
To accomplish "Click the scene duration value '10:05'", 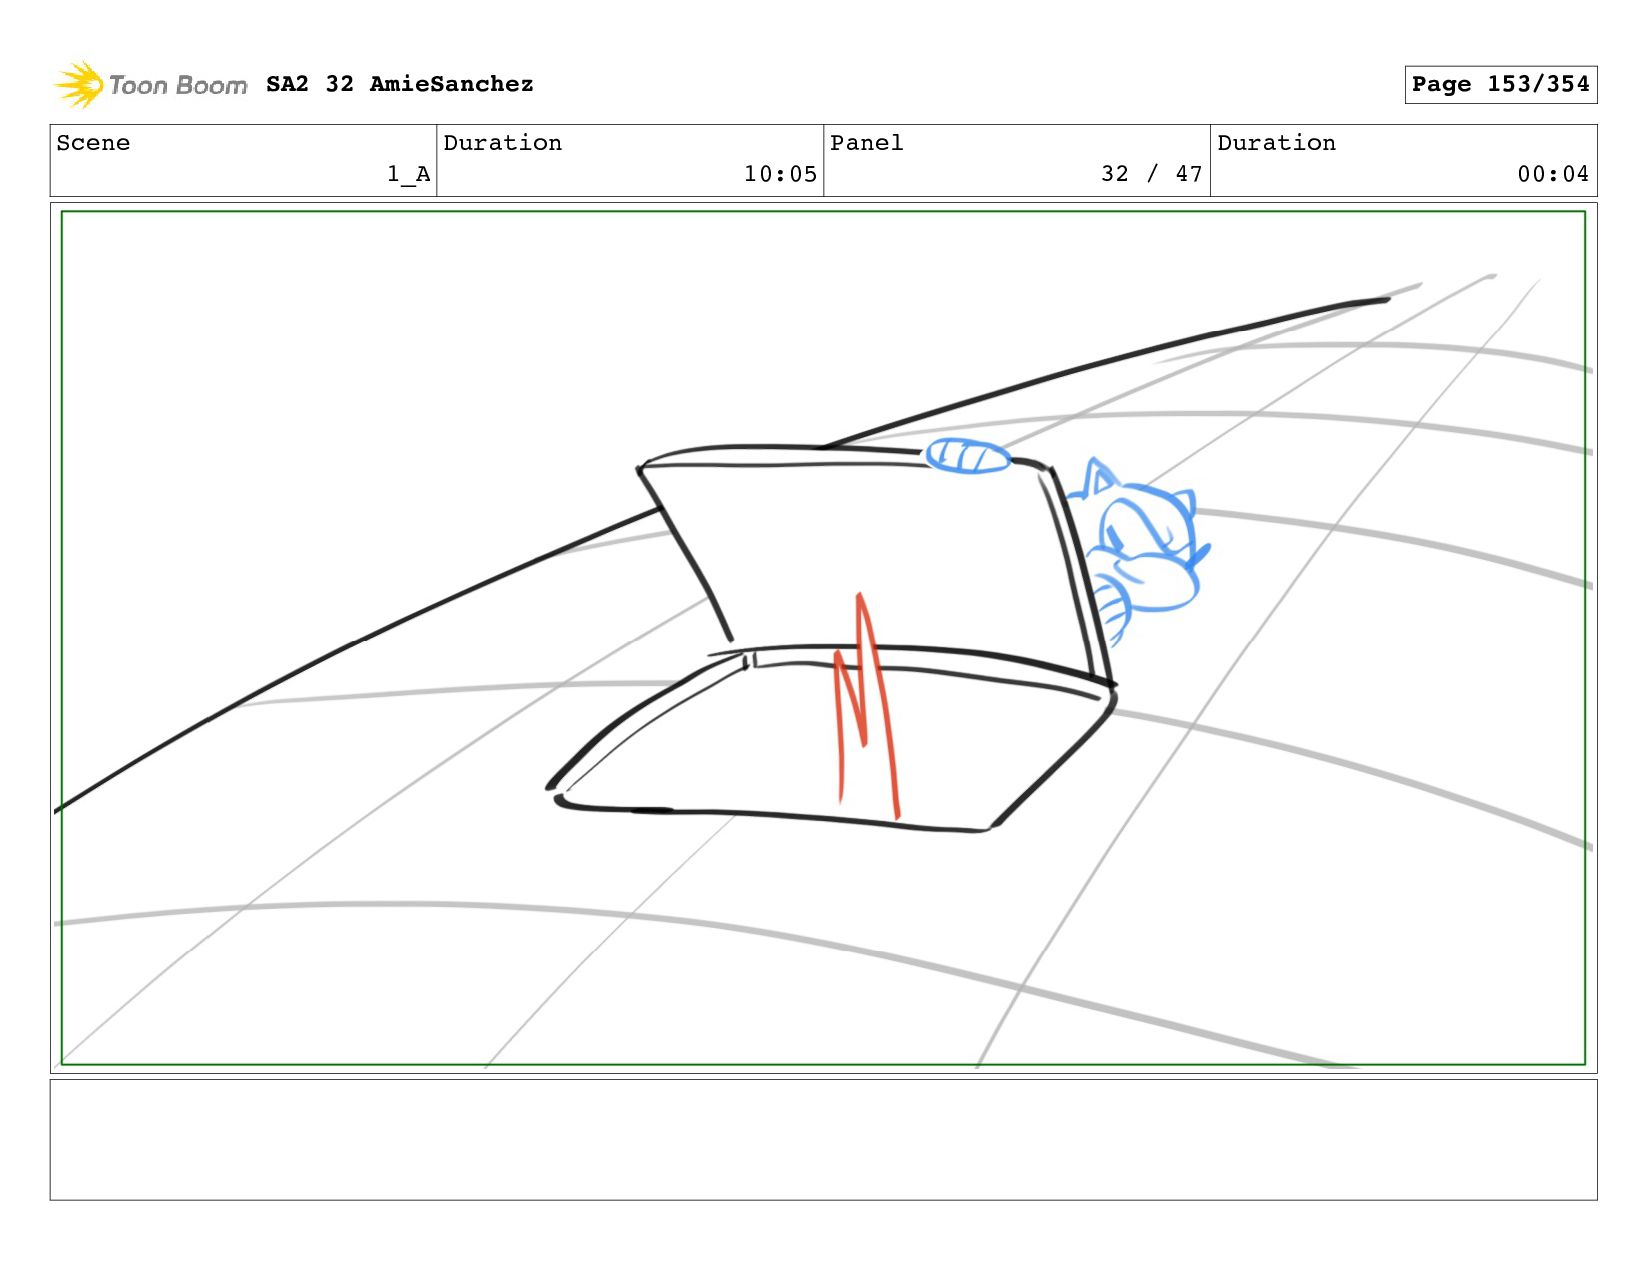I will pos(780,174).
